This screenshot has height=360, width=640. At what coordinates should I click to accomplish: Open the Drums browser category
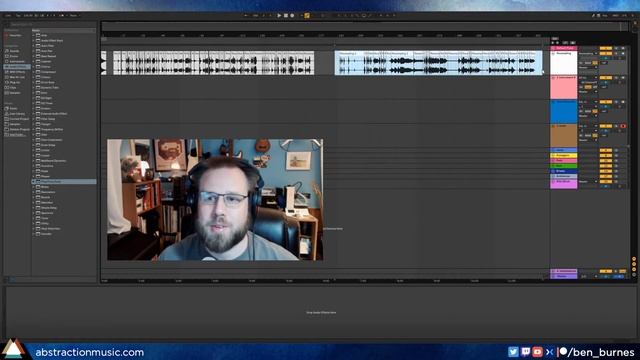(14, 56)
